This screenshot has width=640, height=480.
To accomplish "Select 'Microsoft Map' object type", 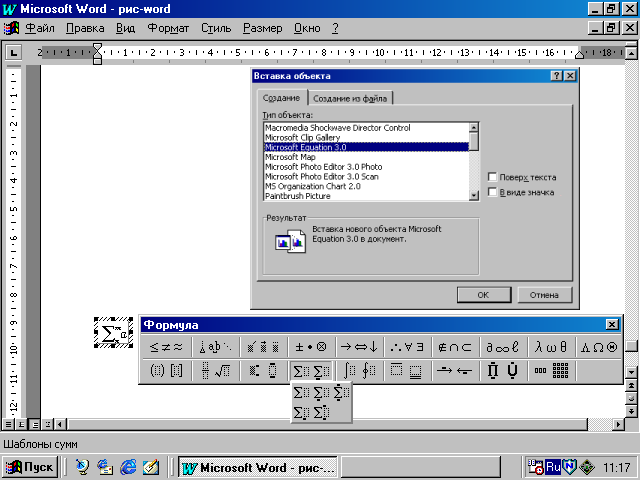I will [366, 157].
